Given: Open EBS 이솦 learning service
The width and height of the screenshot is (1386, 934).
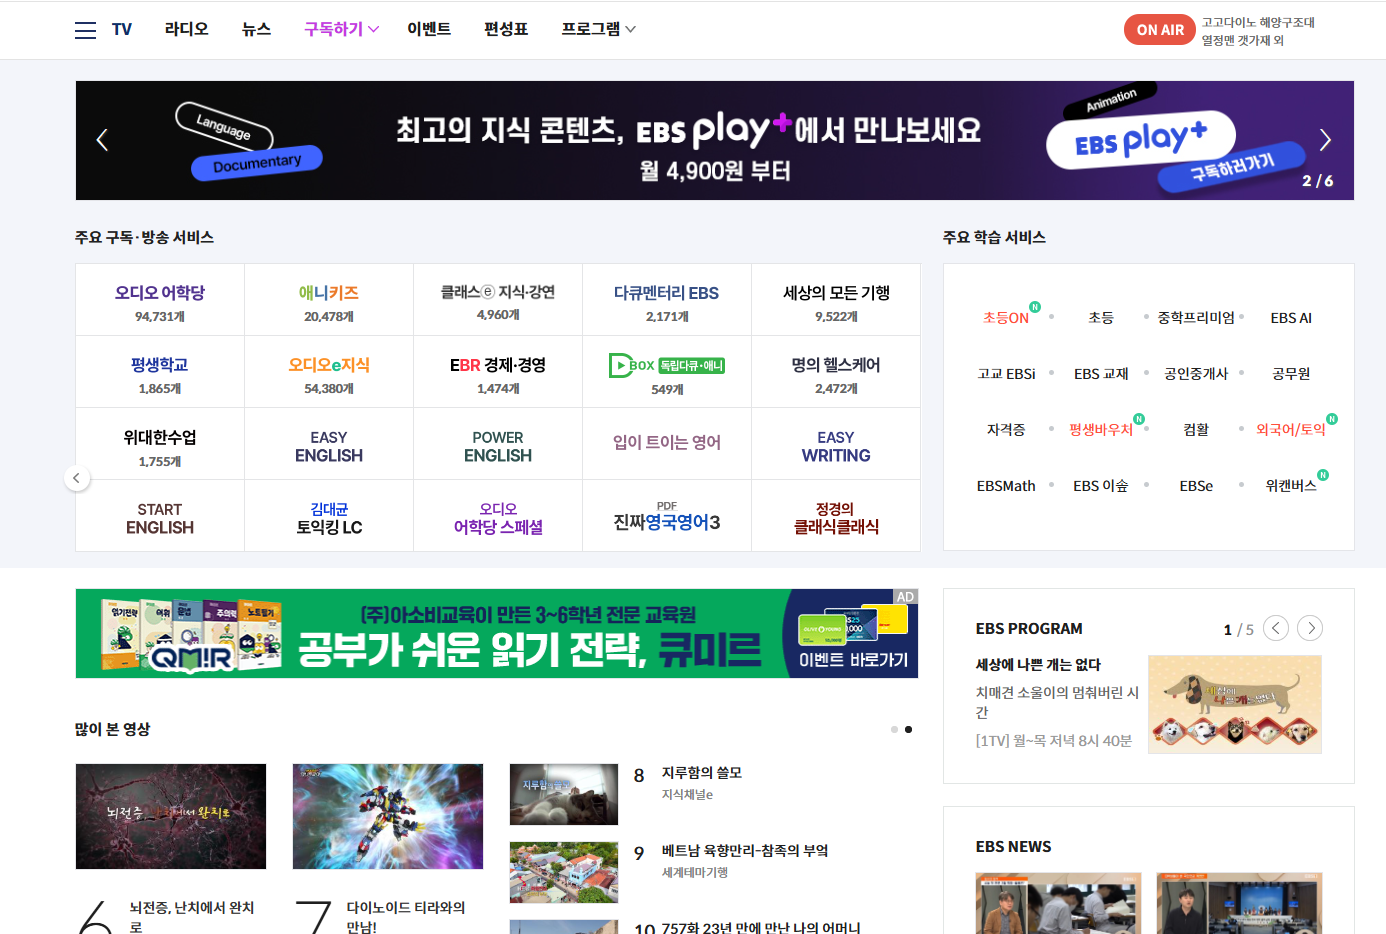Looking at the screenshot, I should click(1101, 485).
